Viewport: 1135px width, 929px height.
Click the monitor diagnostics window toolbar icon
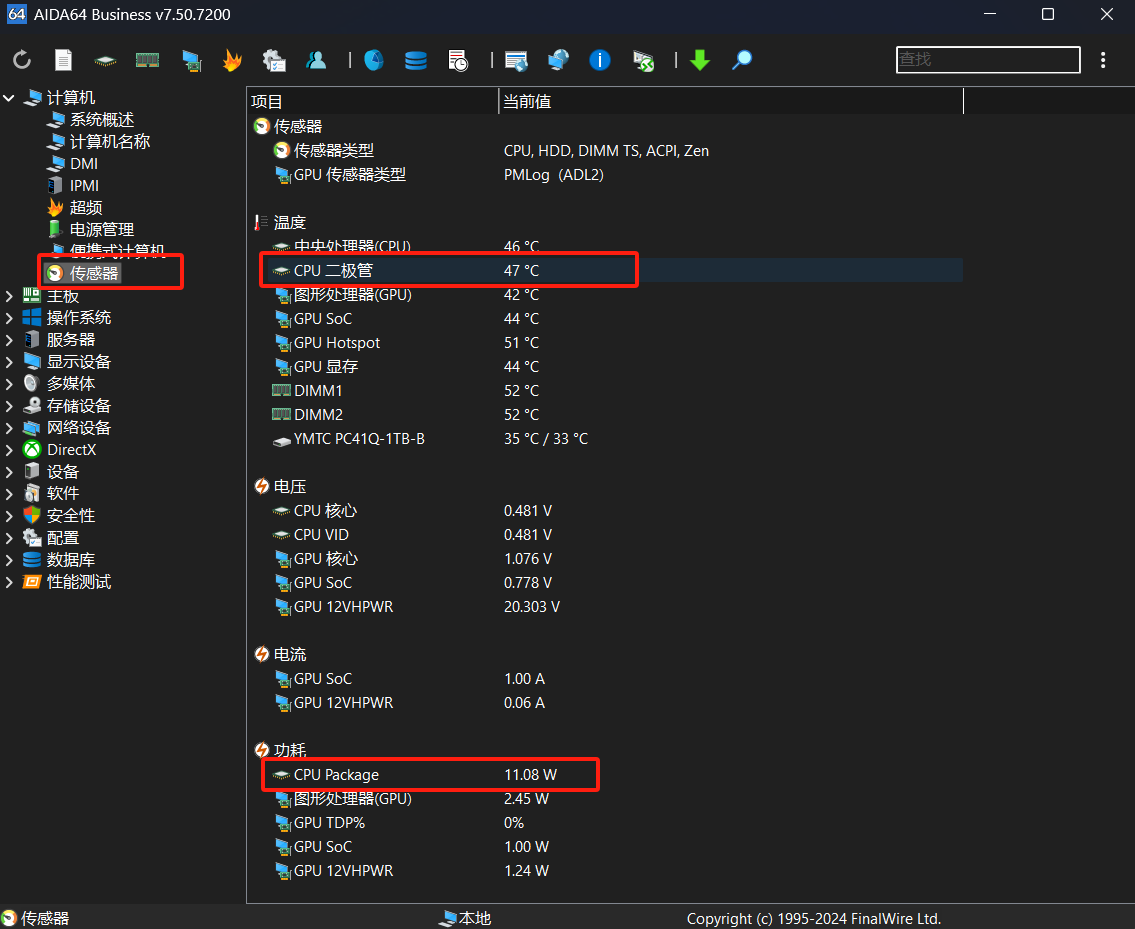click(516, 61)
